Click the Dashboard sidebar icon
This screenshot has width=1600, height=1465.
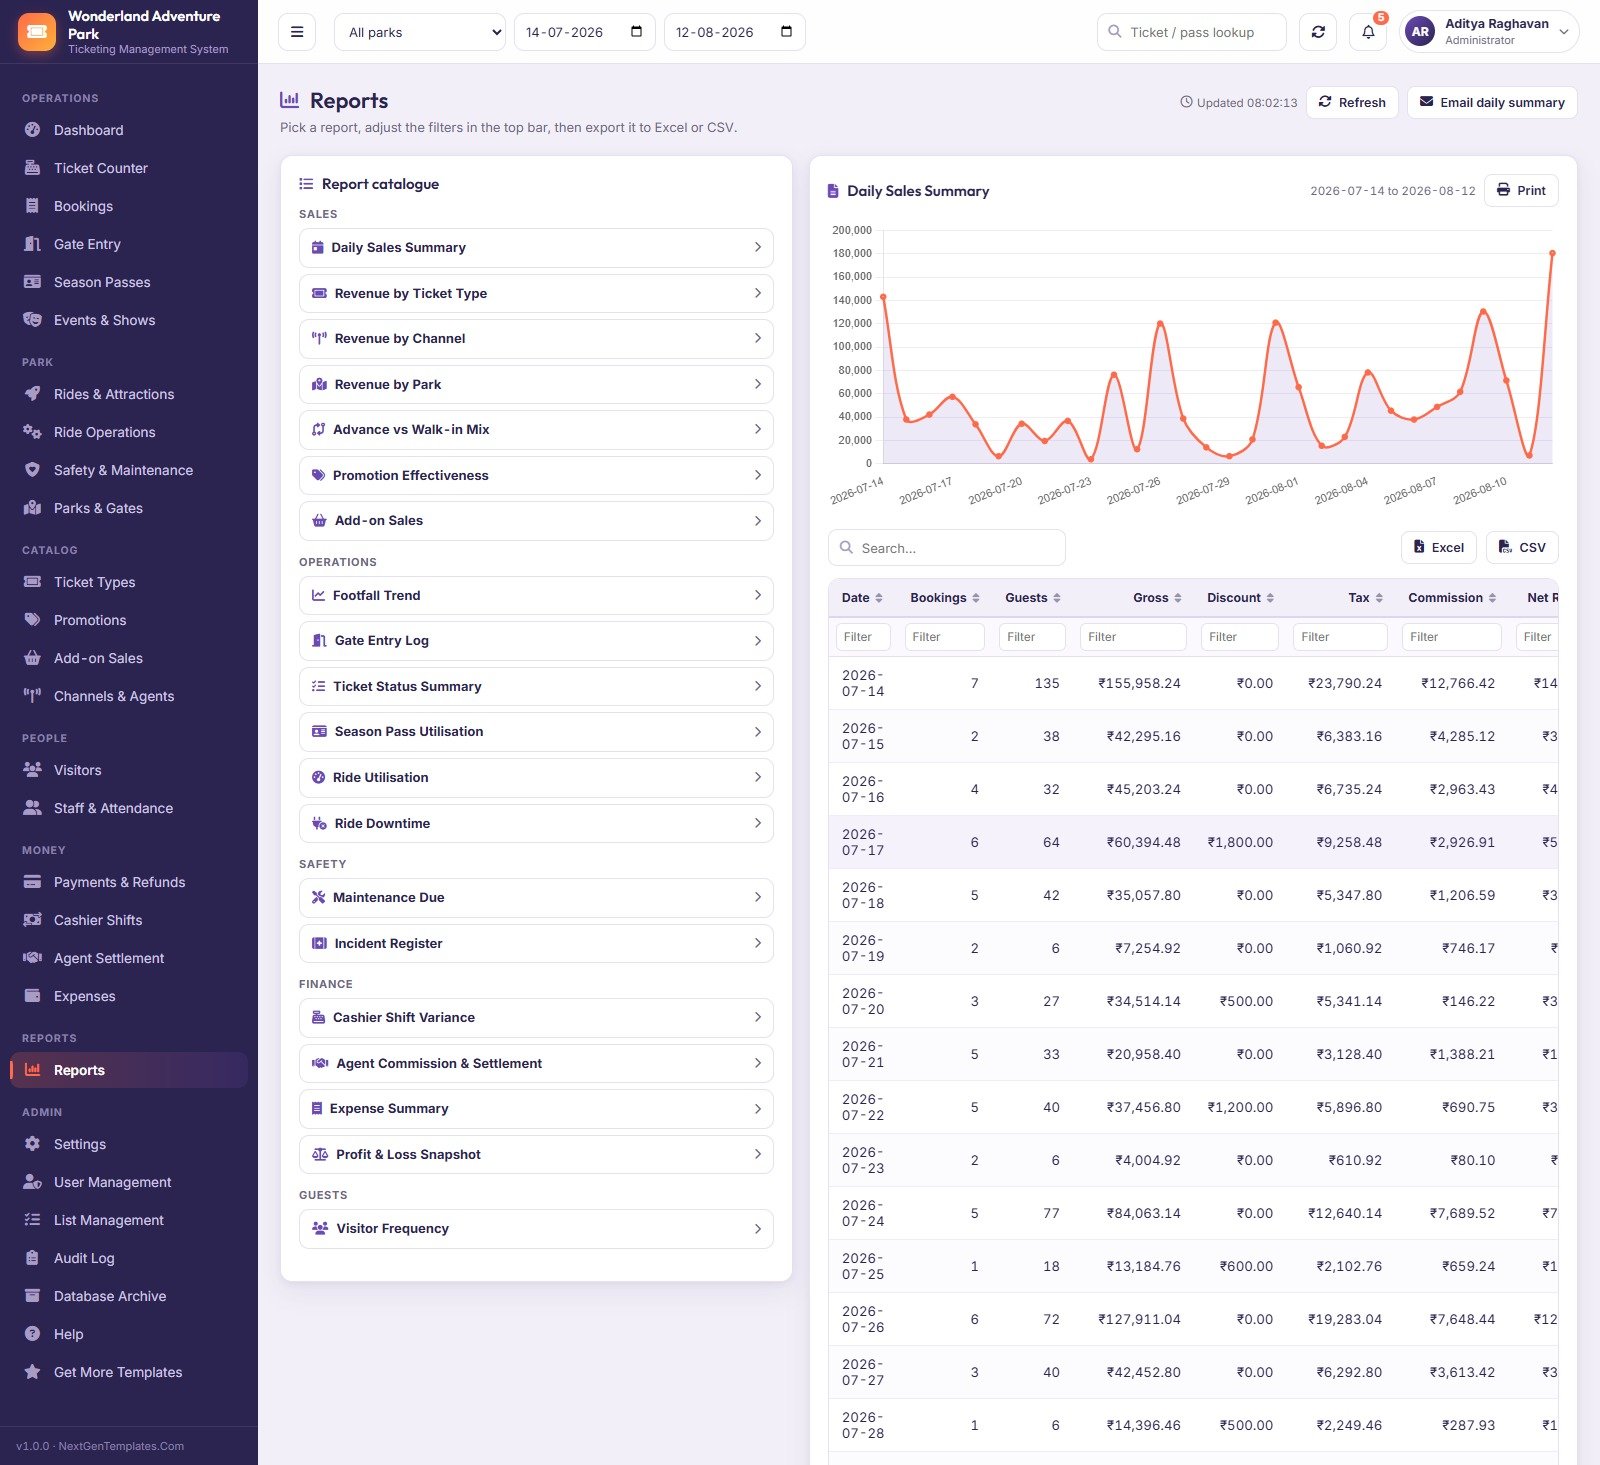33,130
